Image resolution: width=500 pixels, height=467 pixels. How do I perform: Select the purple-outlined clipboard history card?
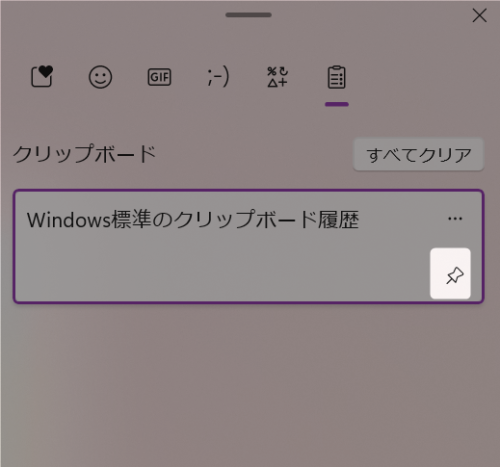(248, 246)
